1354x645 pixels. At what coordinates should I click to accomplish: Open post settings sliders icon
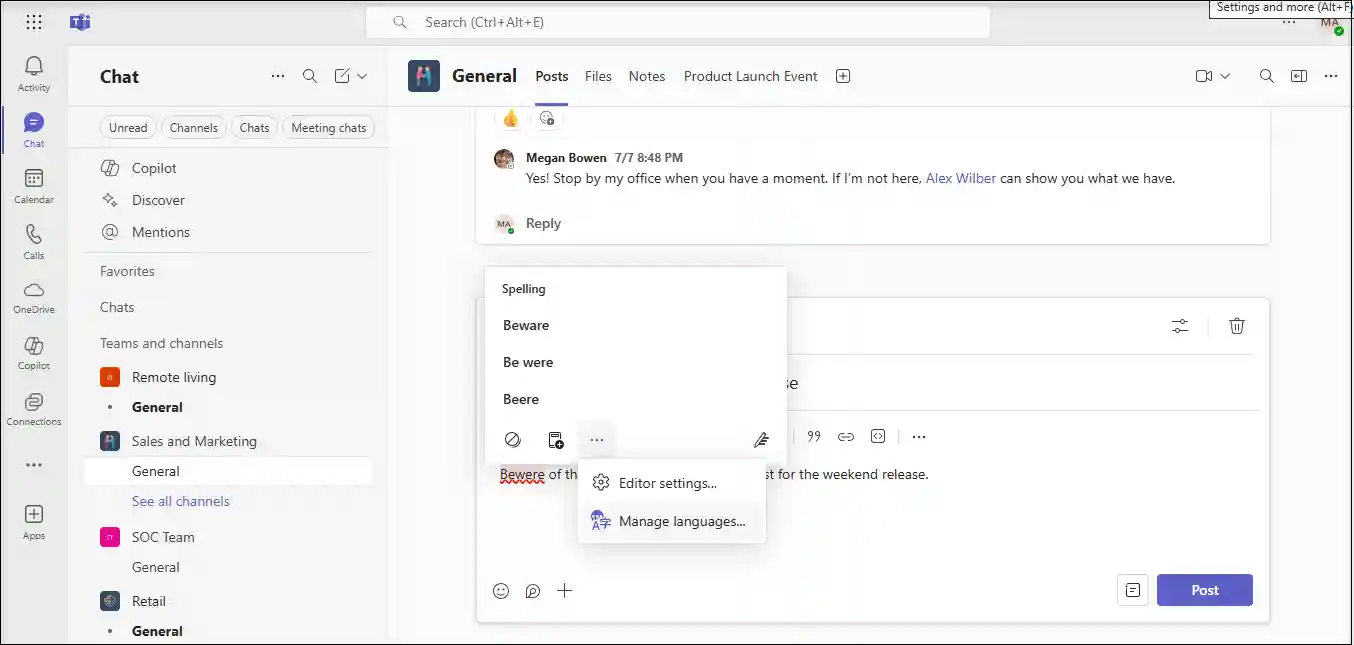(1180, 325)
